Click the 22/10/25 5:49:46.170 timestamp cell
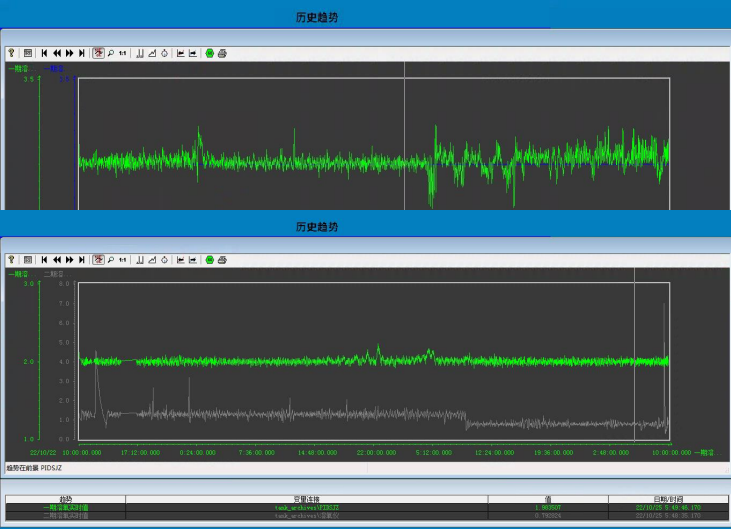 point(669,508)
